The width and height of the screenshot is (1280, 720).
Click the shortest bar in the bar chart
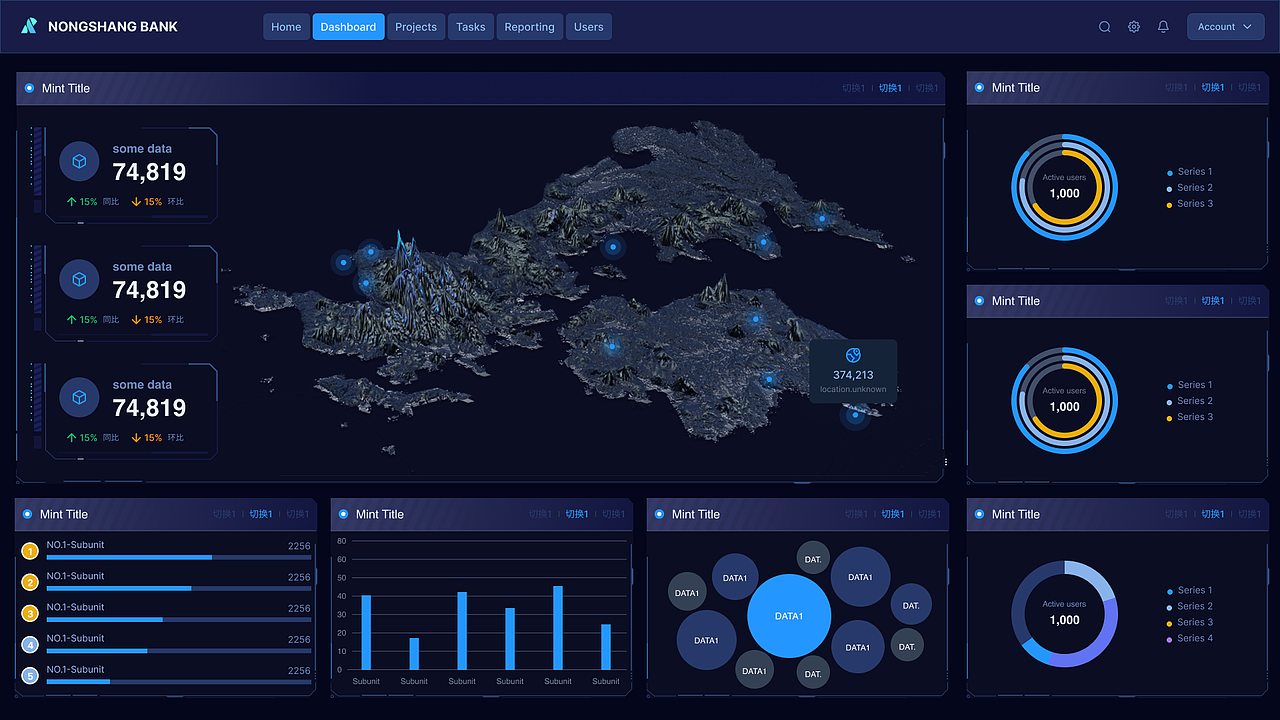click(x=414, y=654)
